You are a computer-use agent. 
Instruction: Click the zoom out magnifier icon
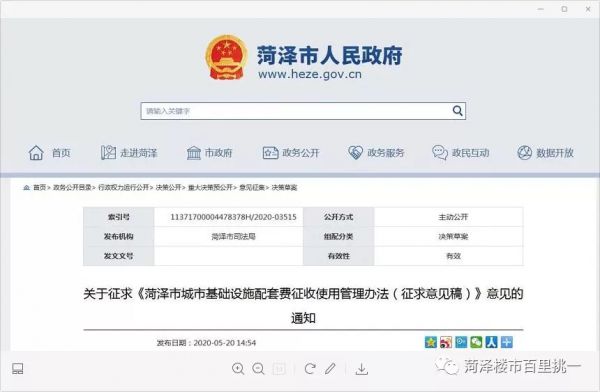pos(259,369)
